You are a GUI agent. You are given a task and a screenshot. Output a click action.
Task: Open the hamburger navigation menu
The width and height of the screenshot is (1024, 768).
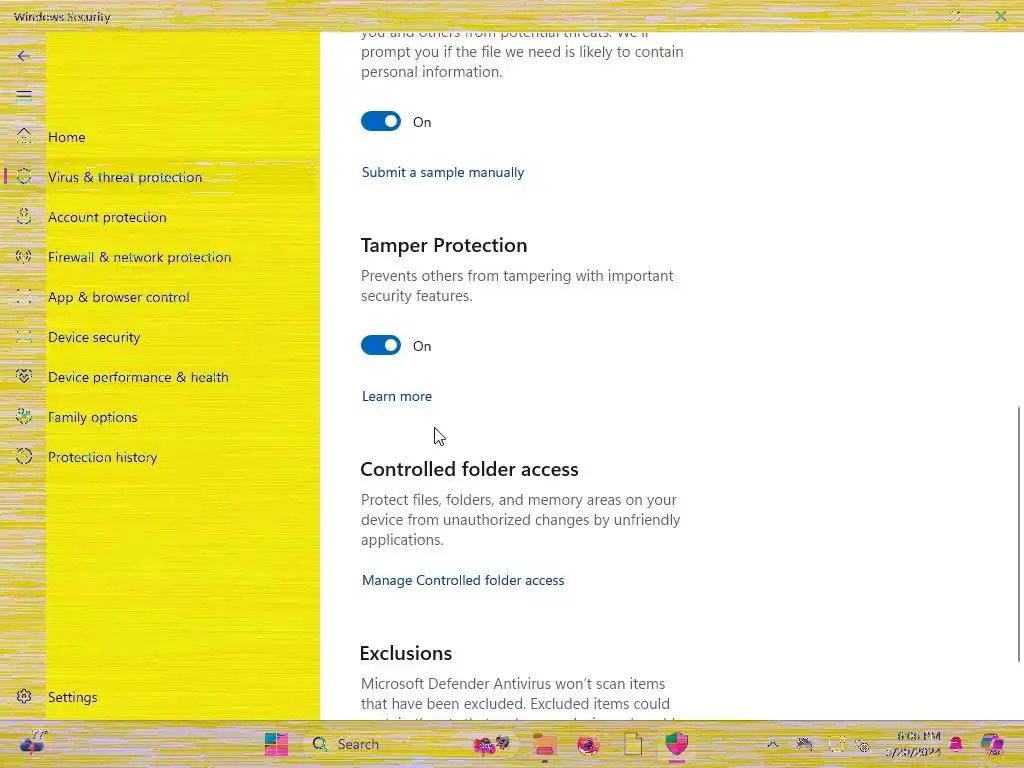tap(24, 97)
